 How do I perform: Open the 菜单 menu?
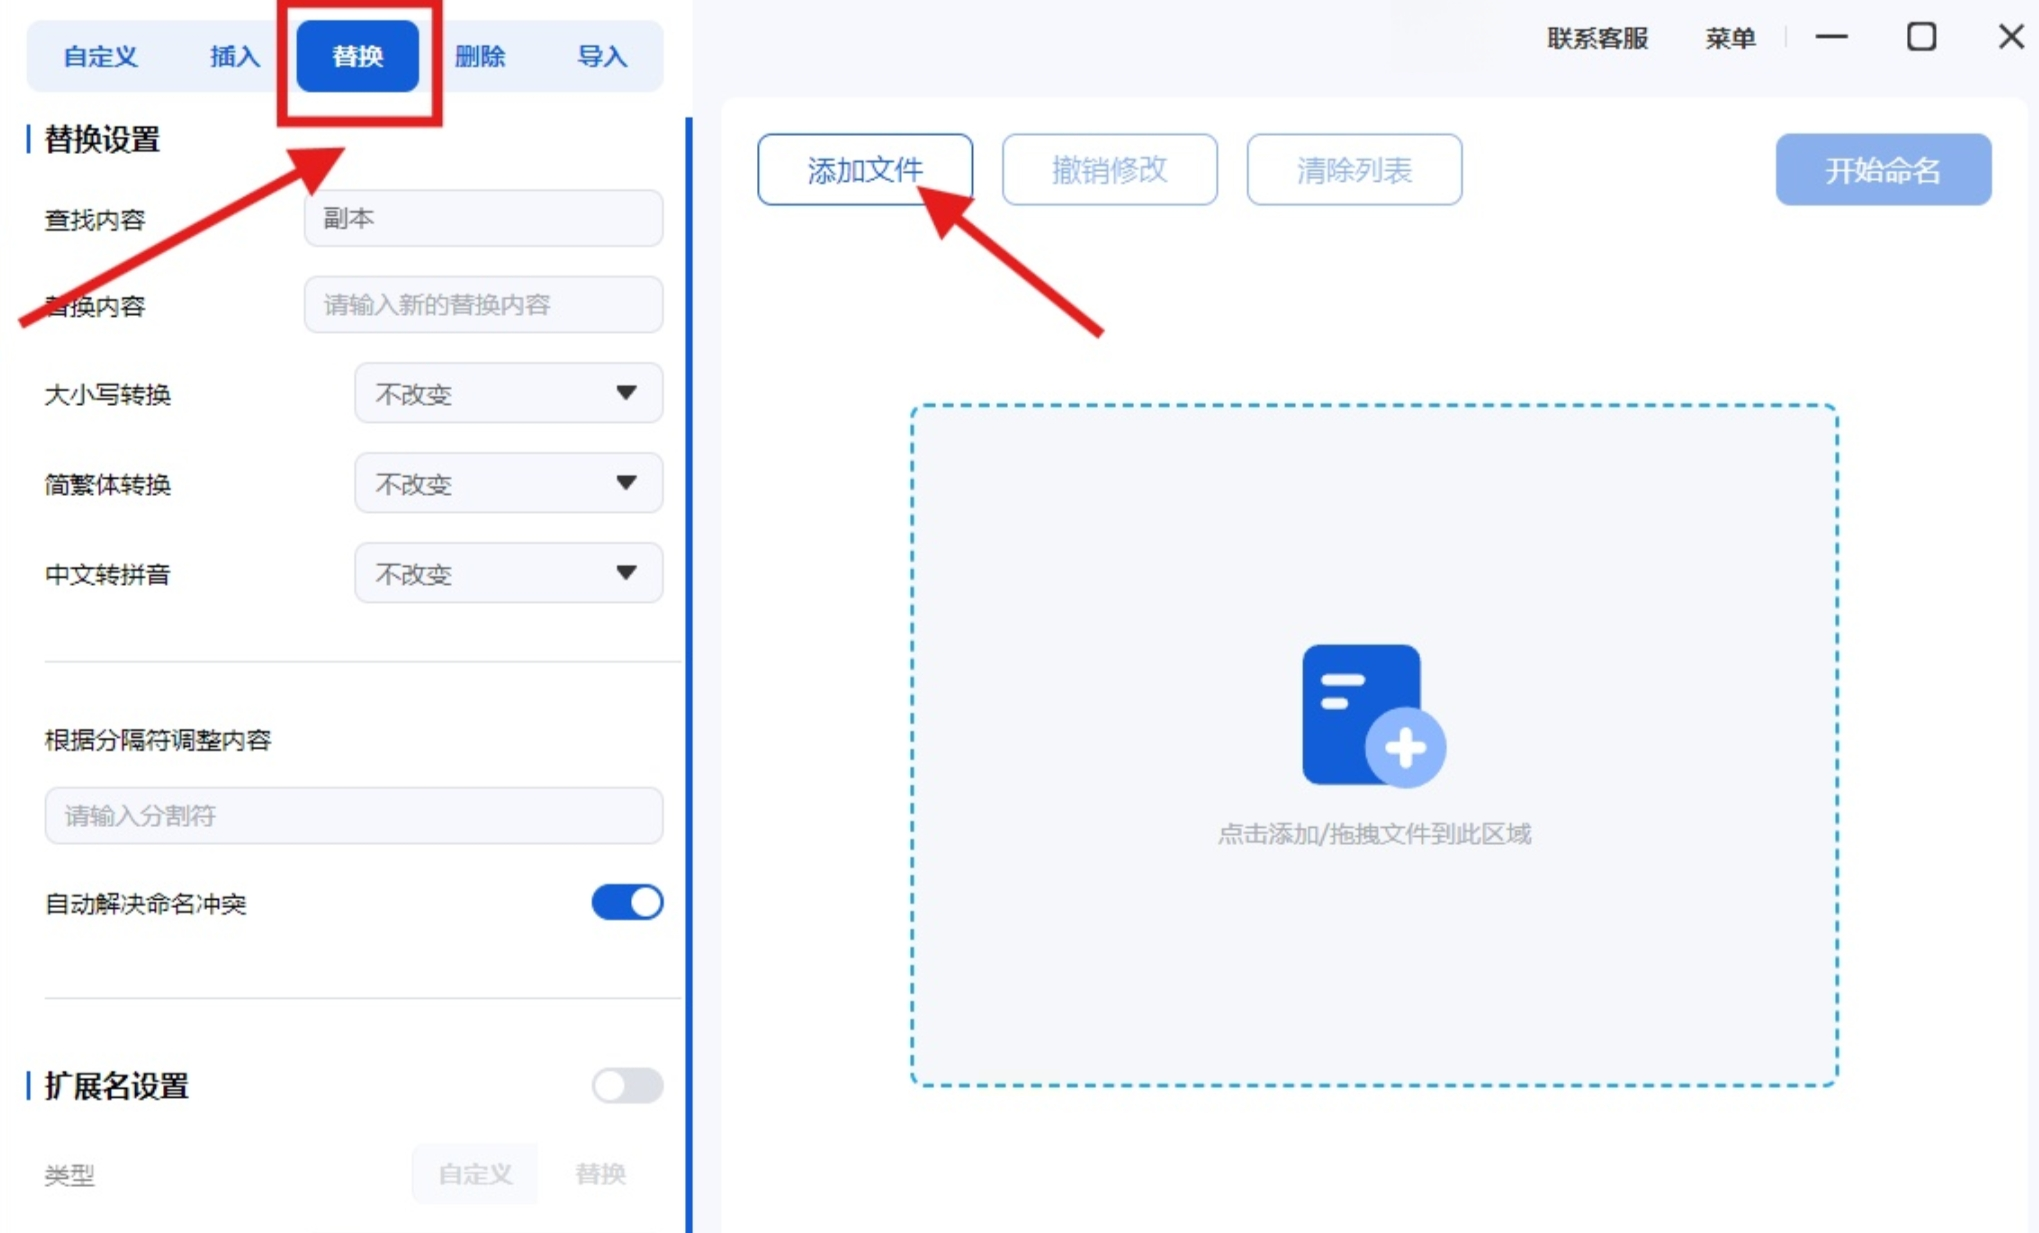[x=1730, y=38]
